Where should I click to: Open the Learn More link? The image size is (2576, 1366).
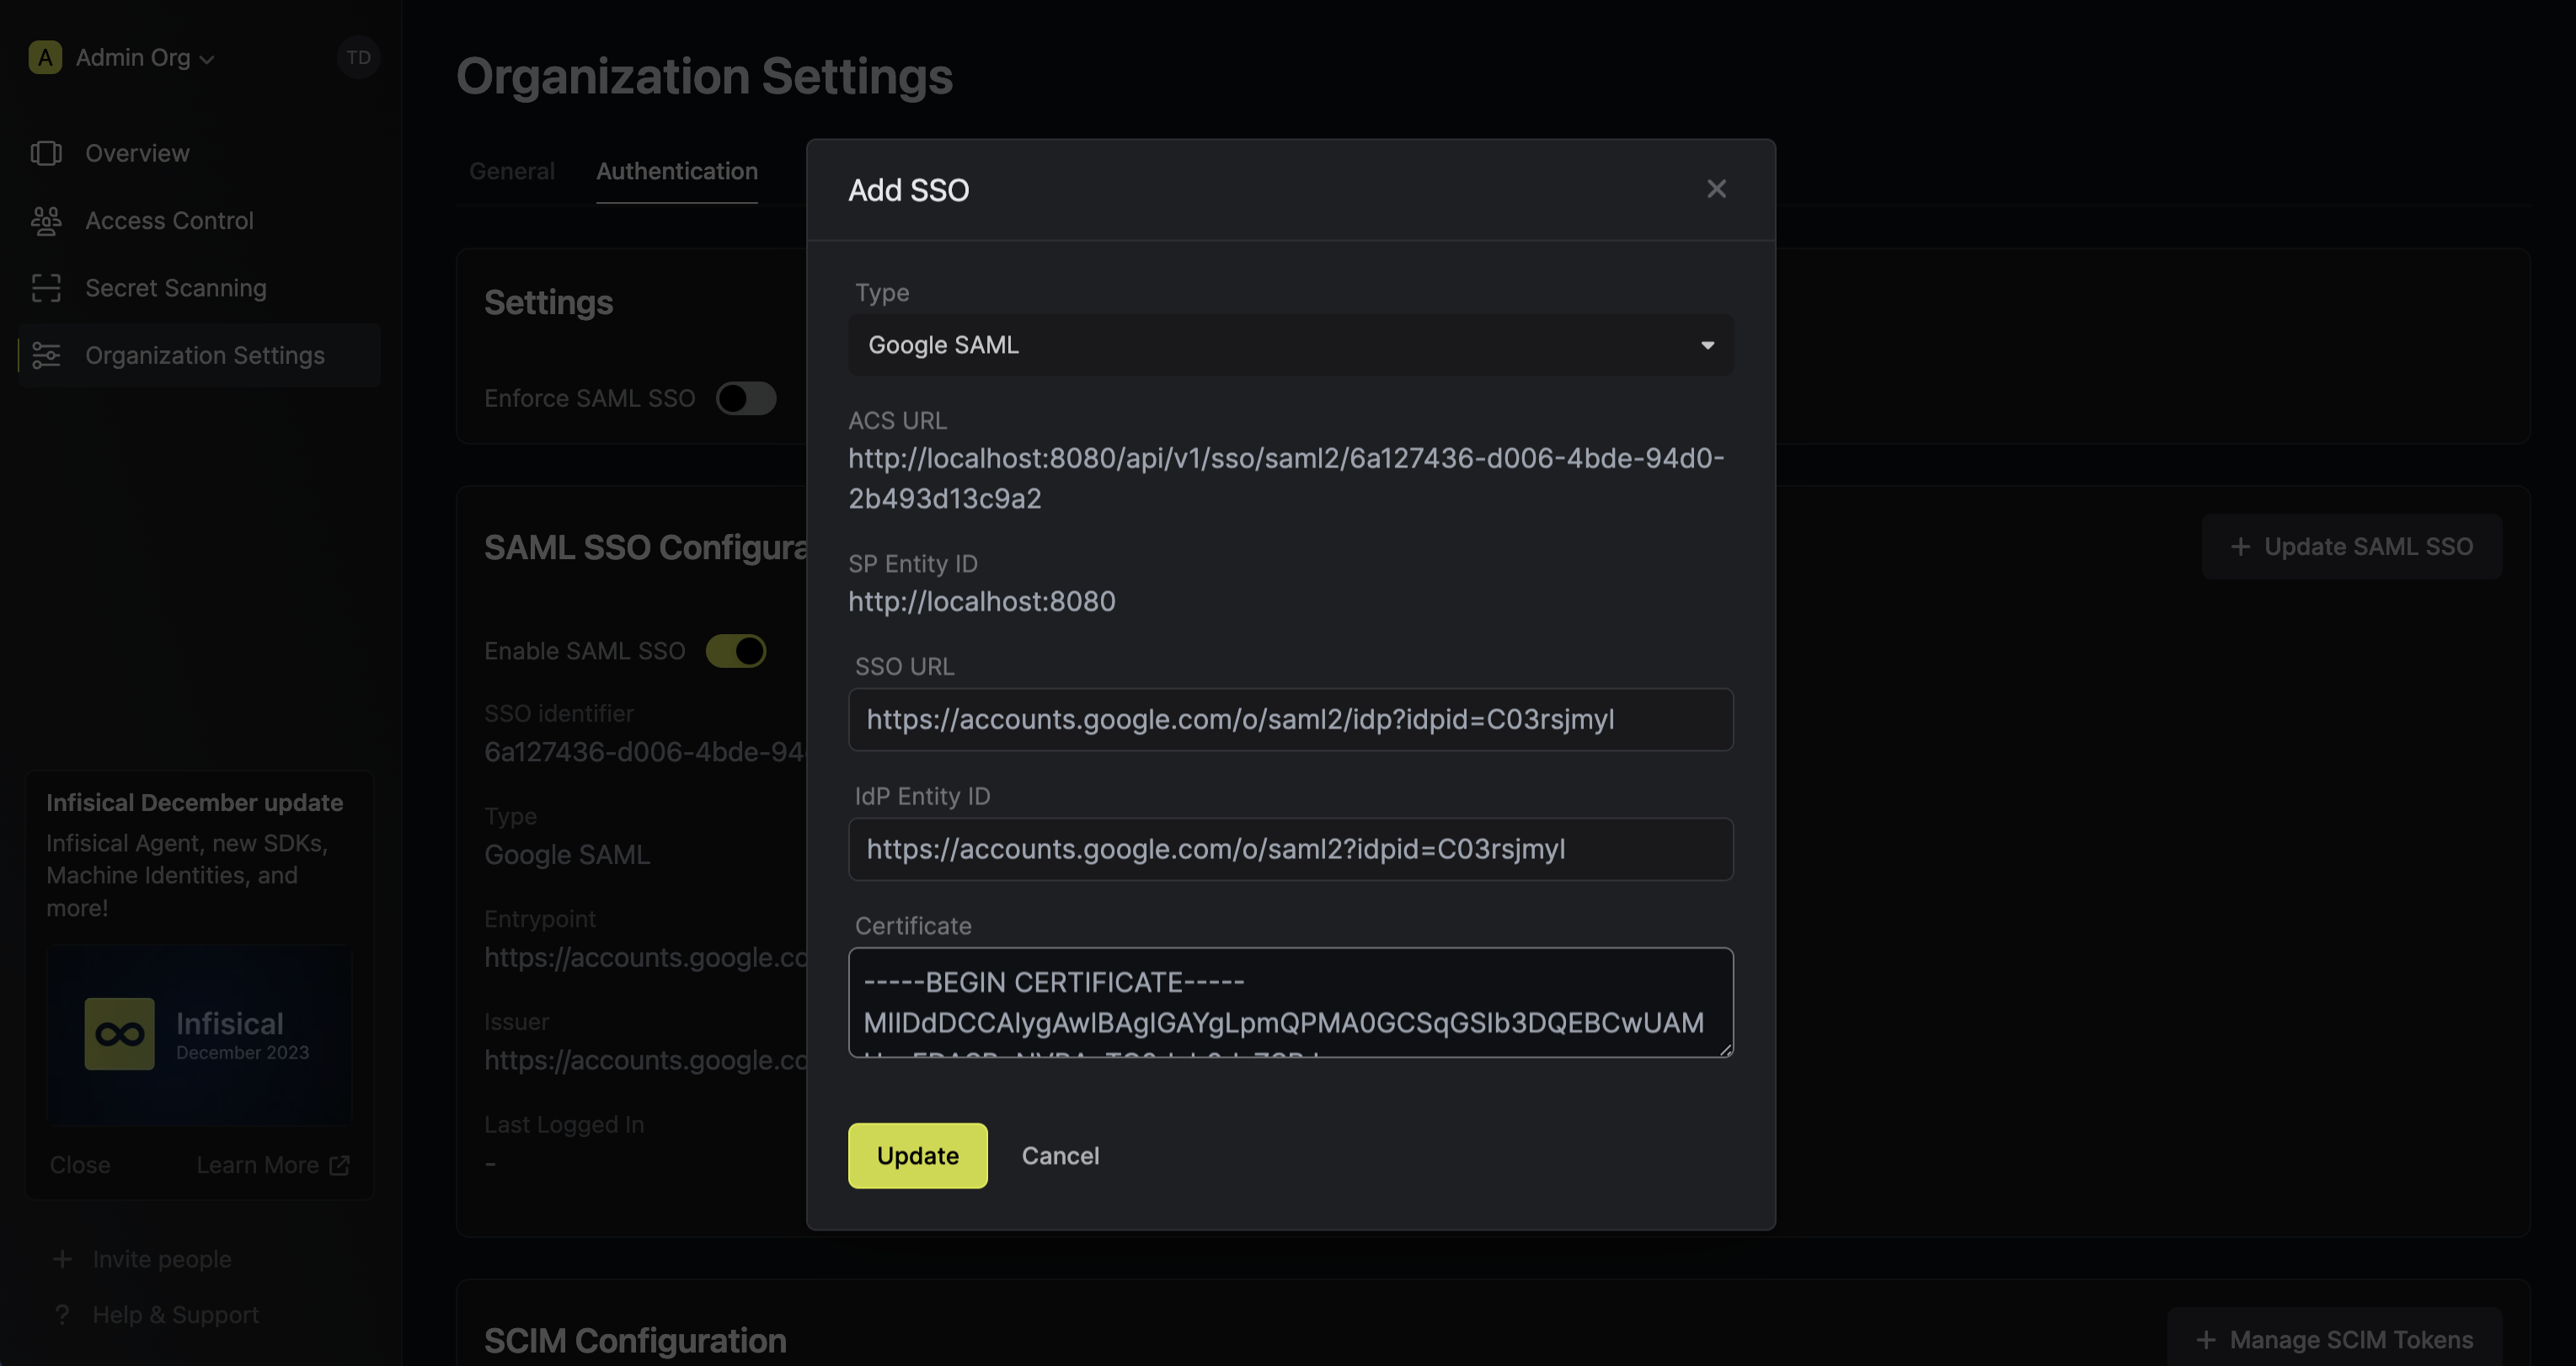(x=272, y=1165)
